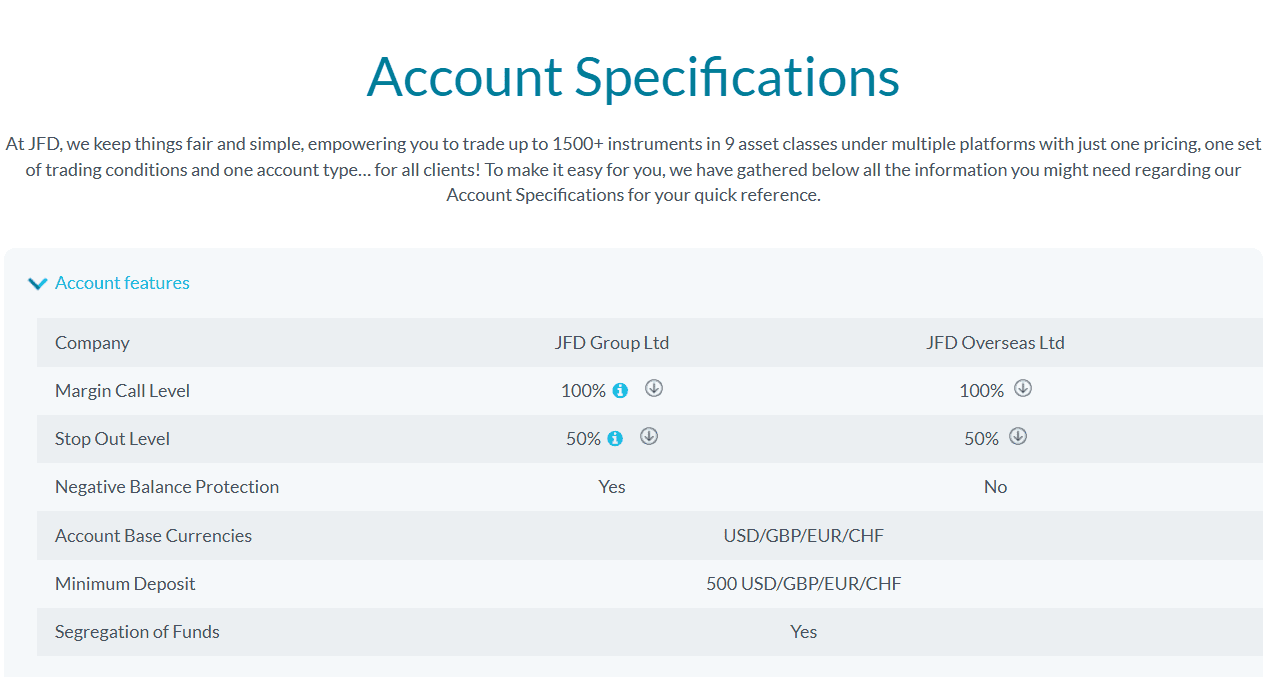This screenshot has height=677, width=1268.
Task: Click the info icon beside JFD Group Stop Out Level
Action: click(x=614, y=438)
